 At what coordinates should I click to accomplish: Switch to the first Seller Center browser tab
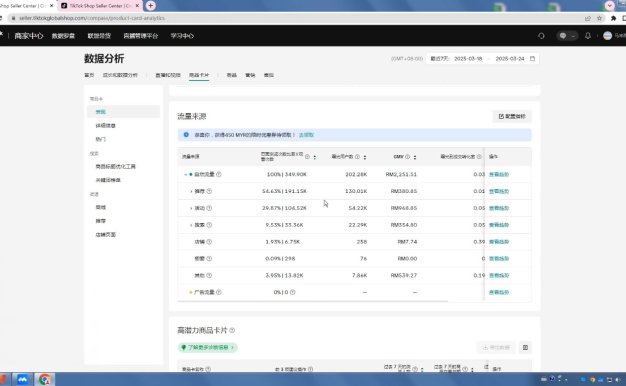click(x=26, y=6)
